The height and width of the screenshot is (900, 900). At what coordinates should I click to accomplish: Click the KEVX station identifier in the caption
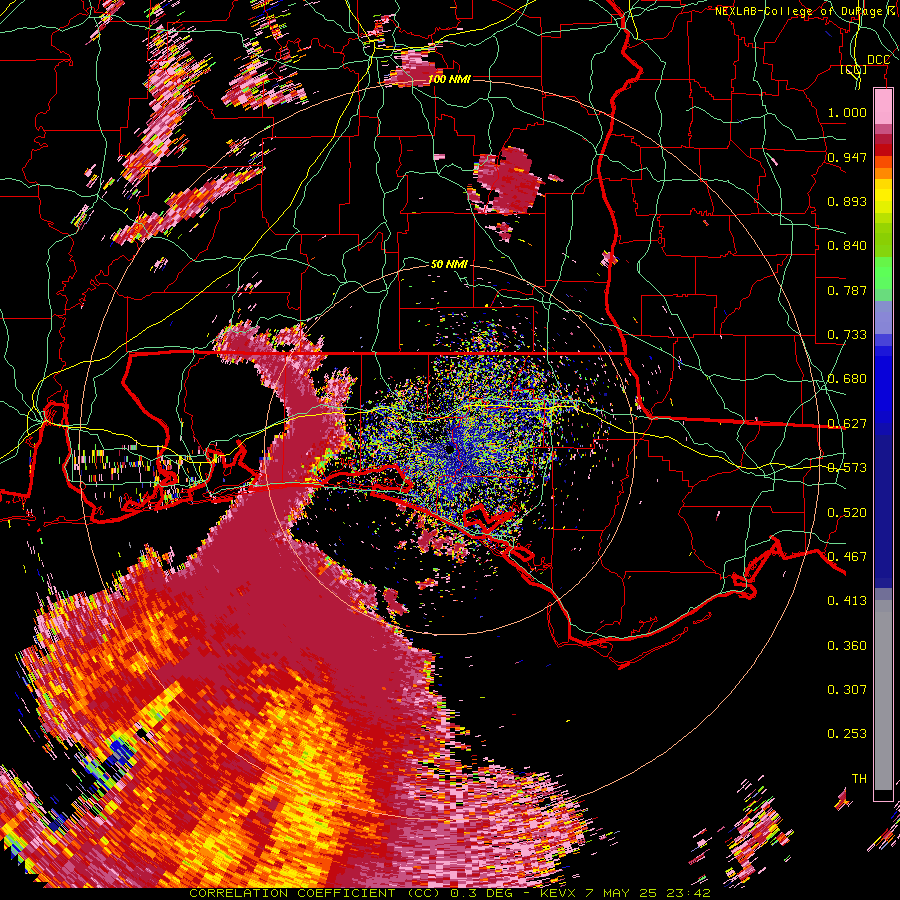(x=560, y=893)
